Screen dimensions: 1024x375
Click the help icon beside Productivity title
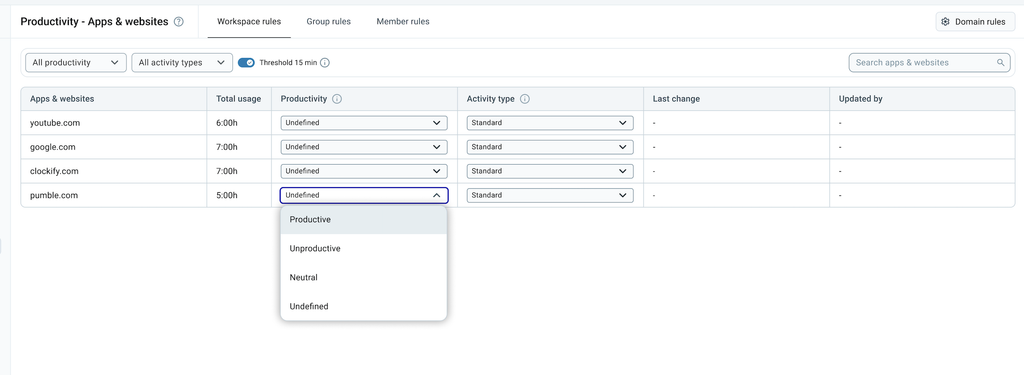coord(179,22)
